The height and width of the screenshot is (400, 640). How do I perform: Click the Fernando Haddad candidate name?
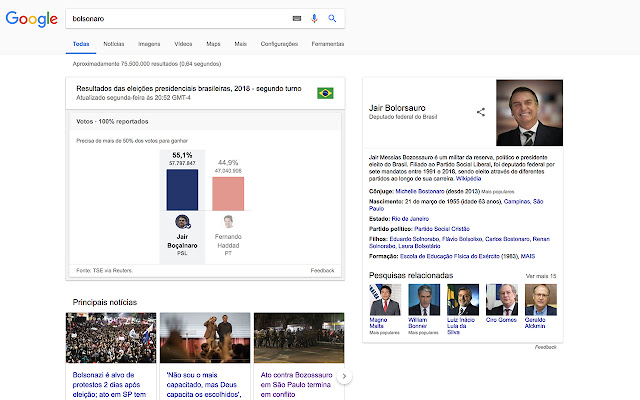(x=228, y=241)
